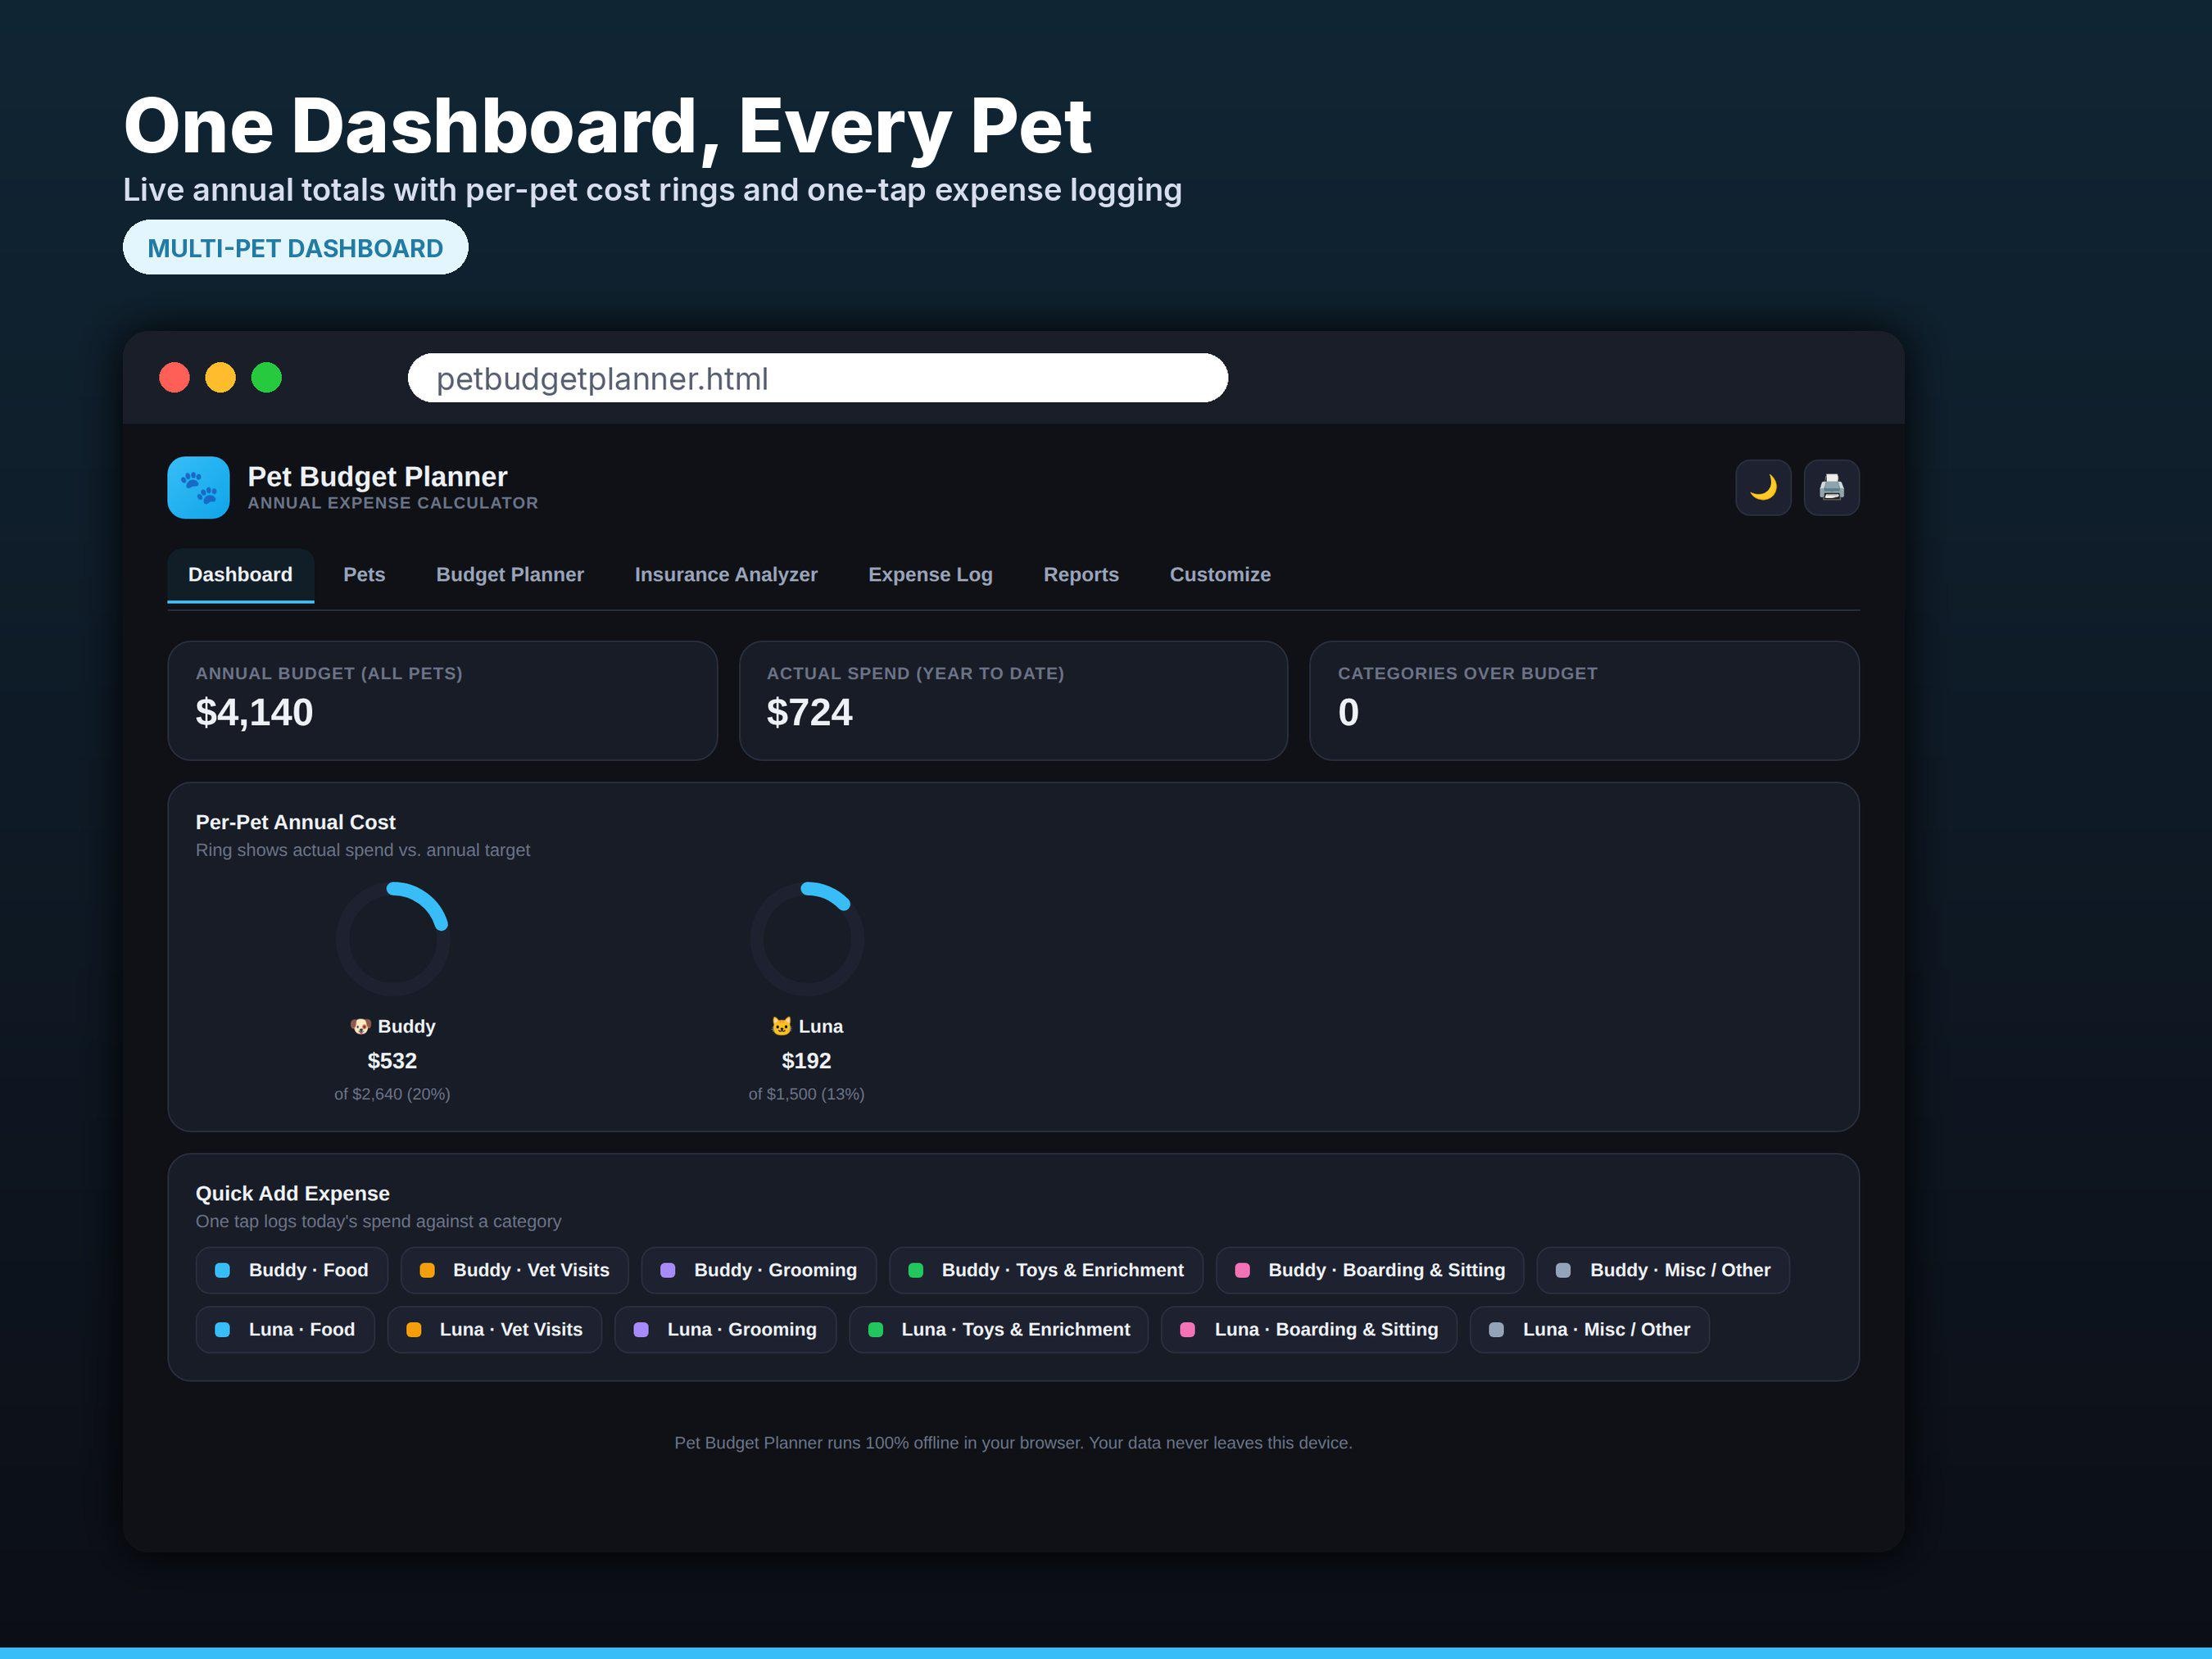Log a Buddy · Vet Visits expense

[x=515, y=1270]
